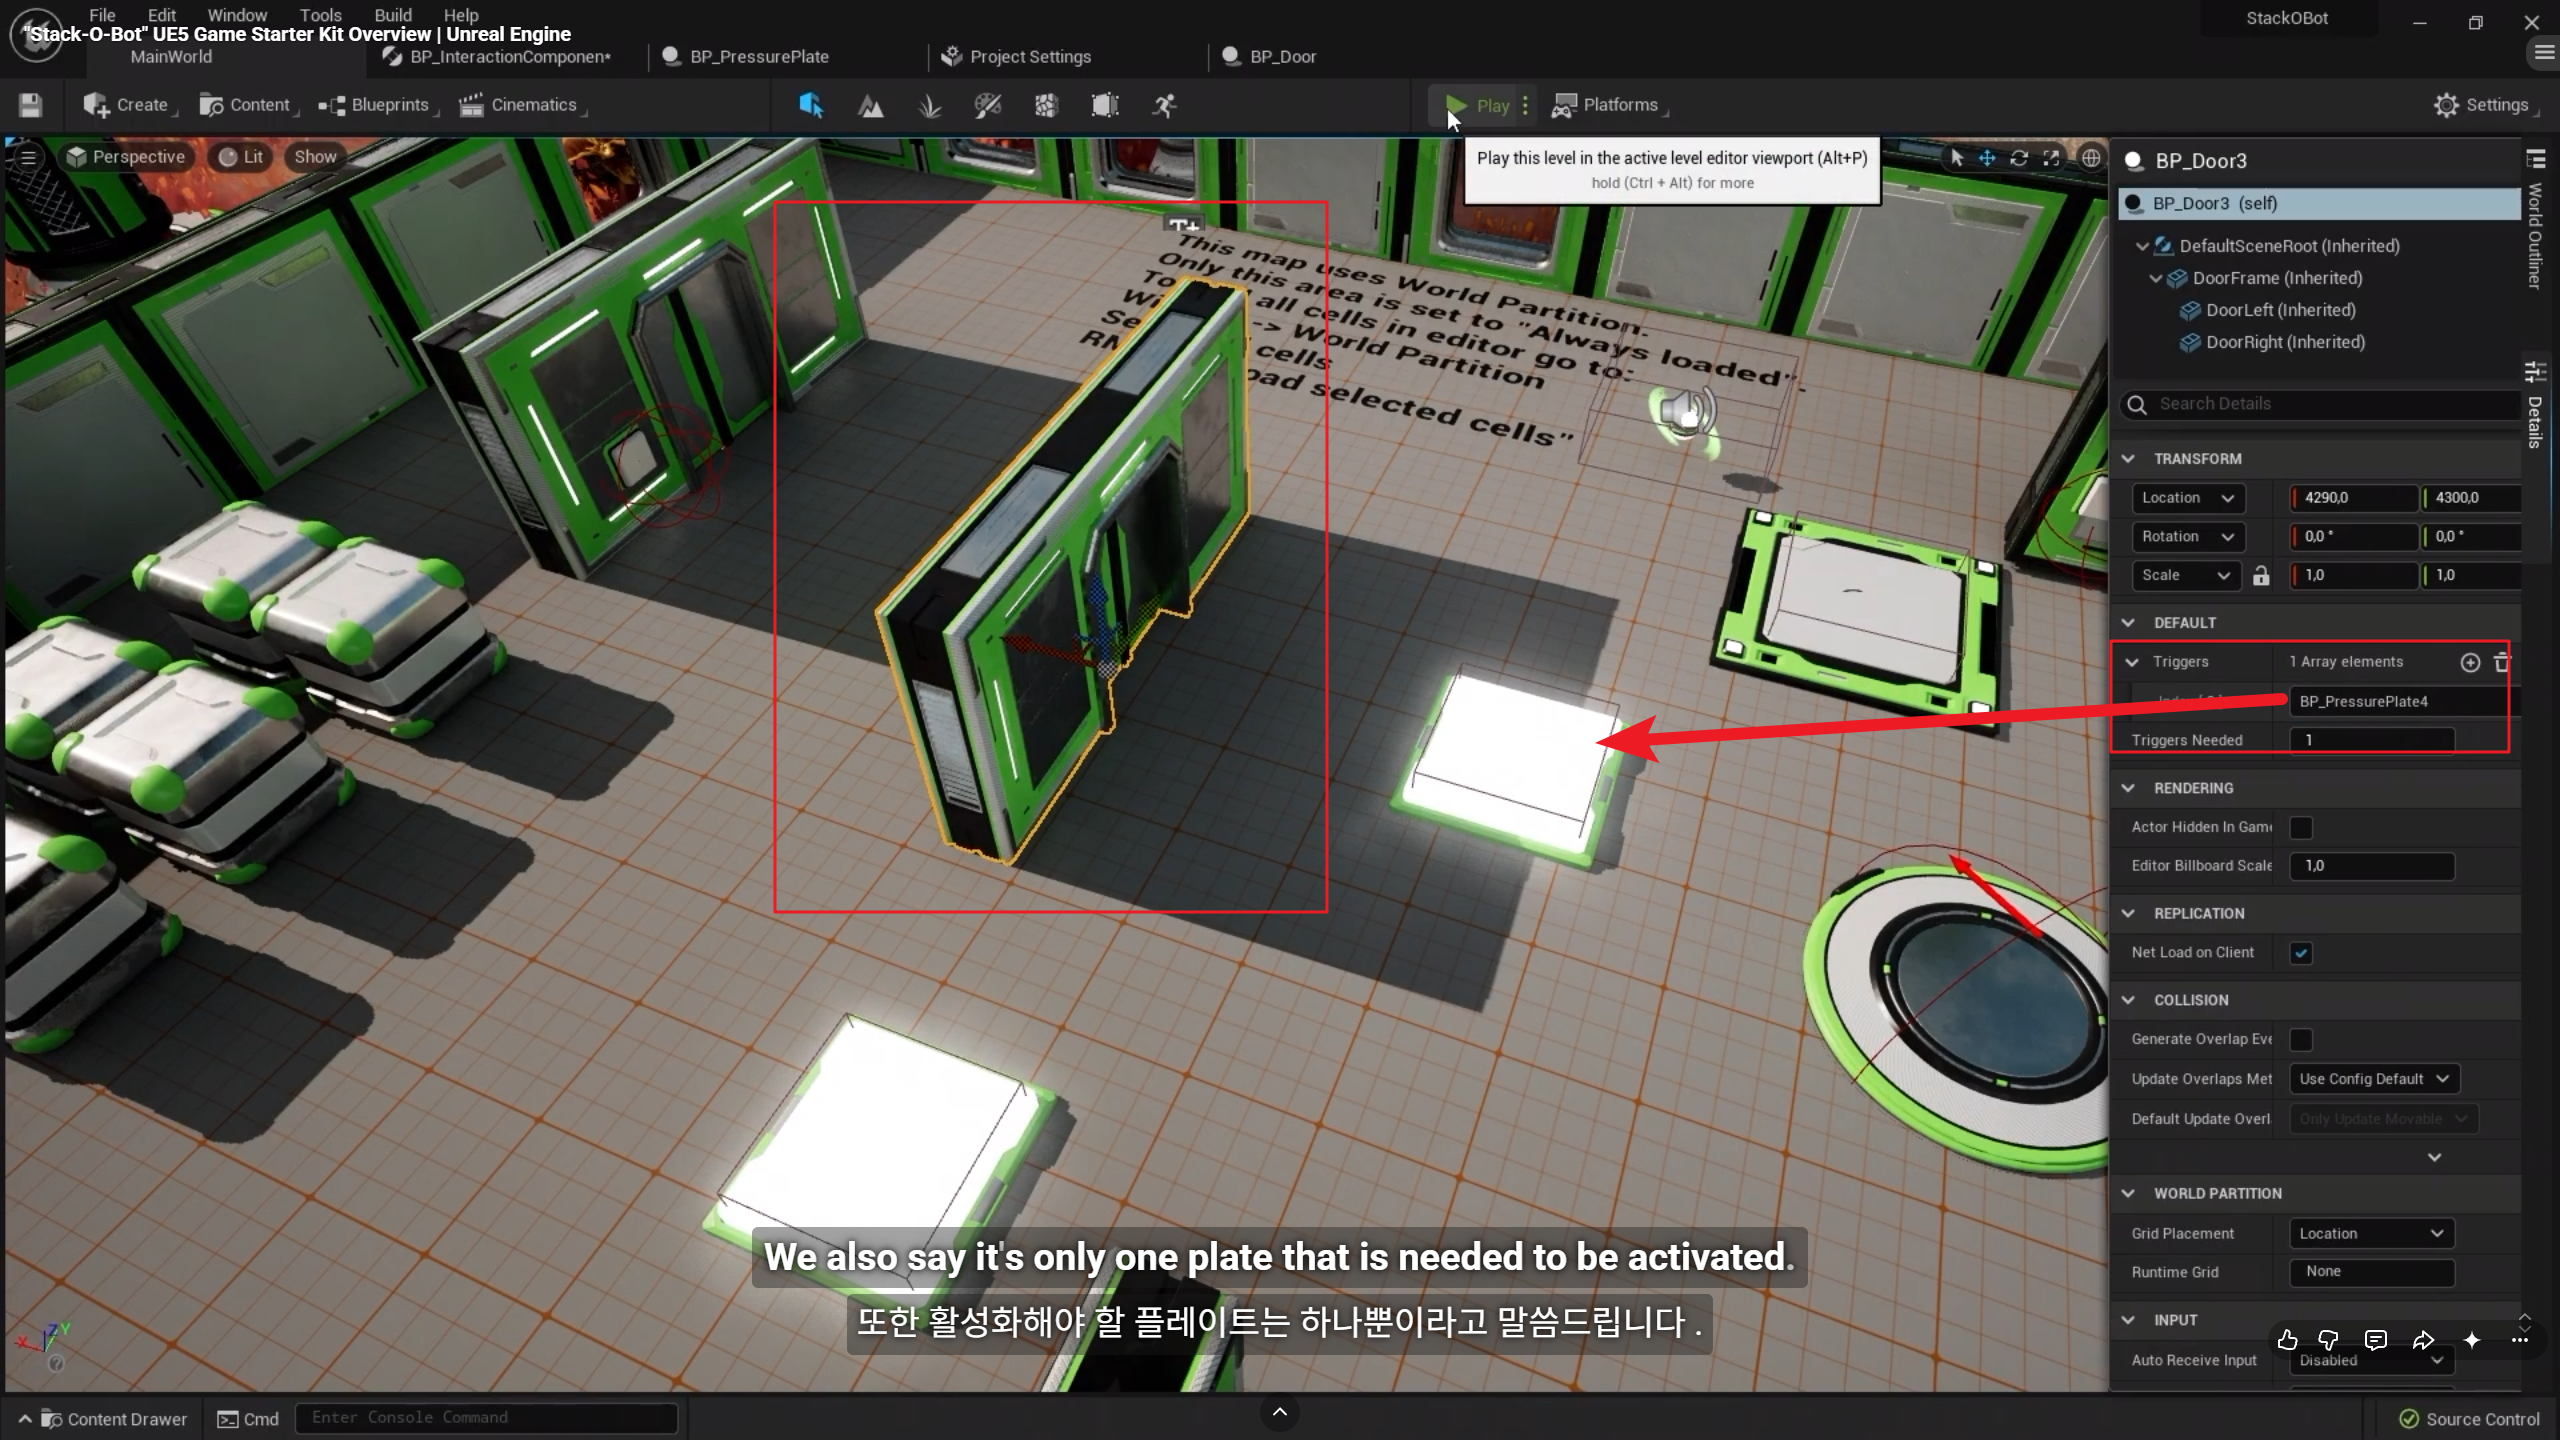The width and height of the screenshot is (2560, 1440).
Task: Open Mesh Paint mode icon
Action: point(988,105)
